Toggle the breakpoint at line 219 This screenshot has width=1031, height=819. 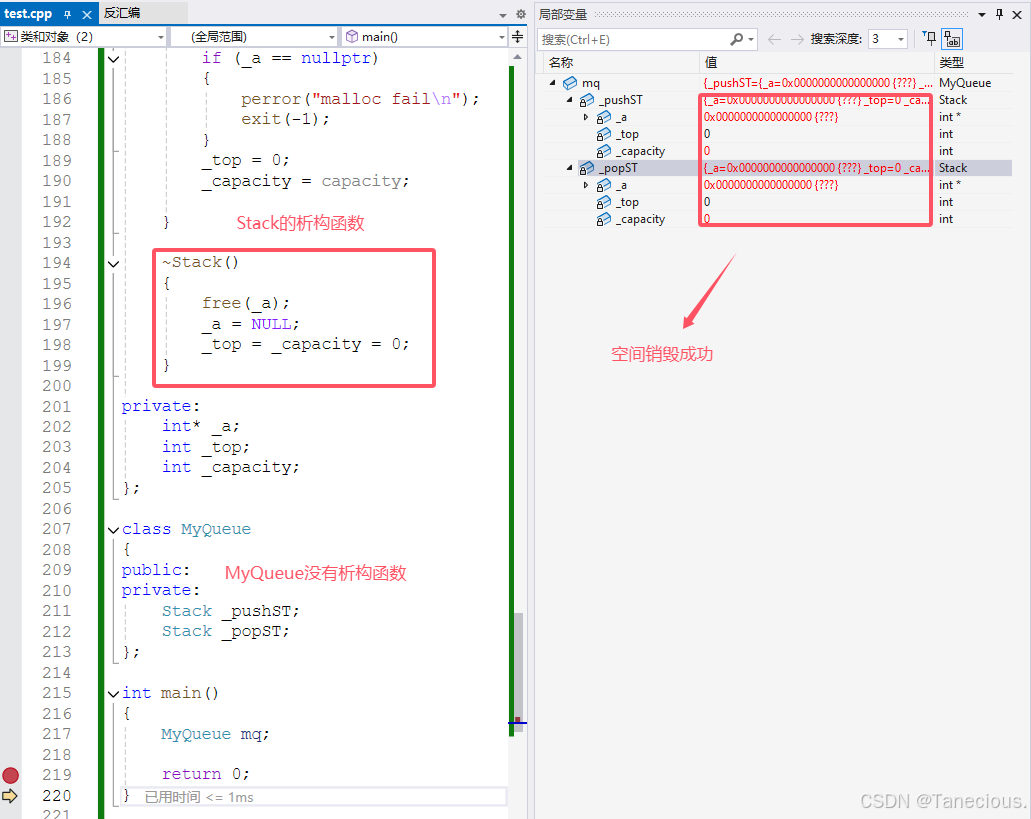(11, 775)
